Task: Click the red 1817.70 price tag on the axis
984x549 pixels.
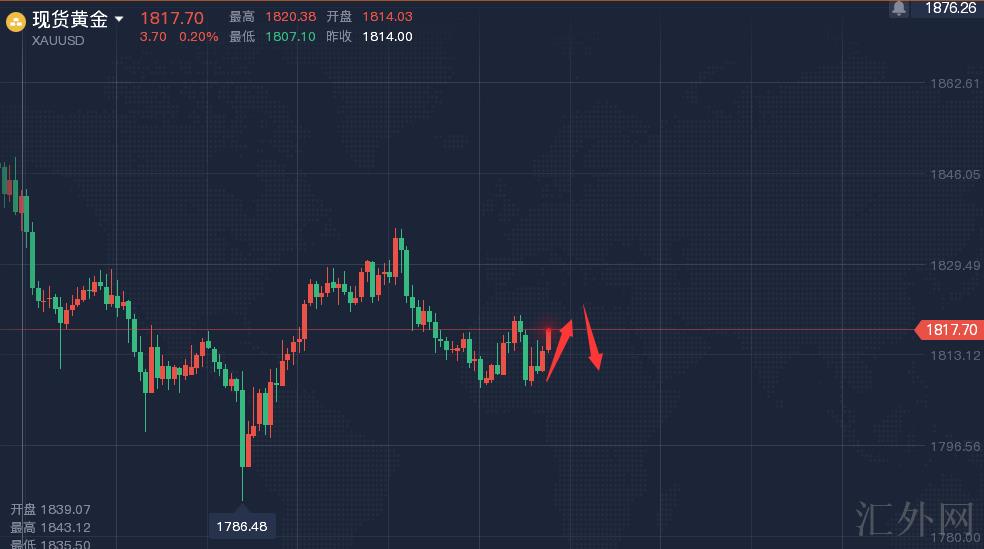Action: [x=949, y=329]
